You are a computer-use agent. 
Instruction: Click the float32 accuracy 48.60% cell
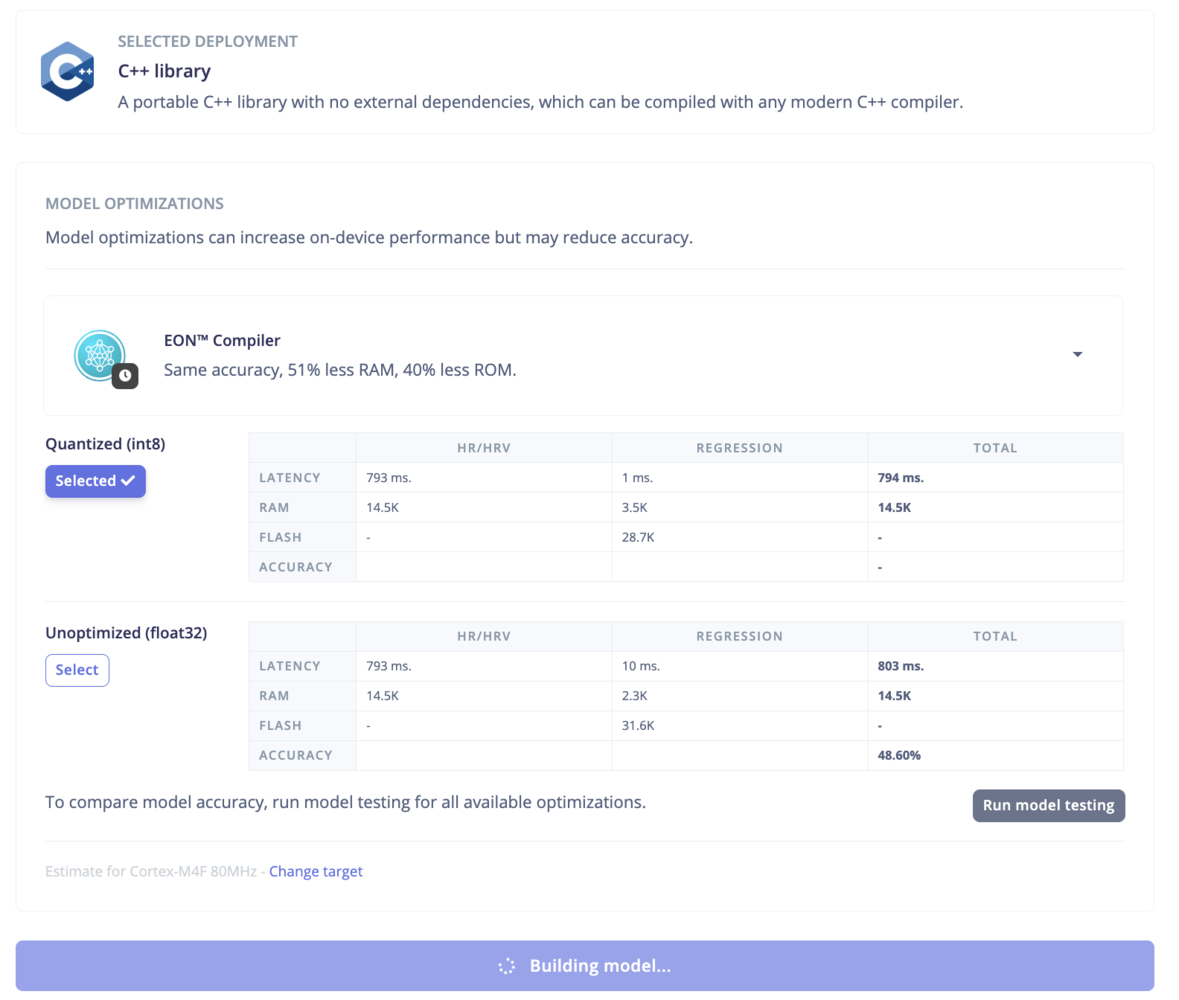[996, 756]
